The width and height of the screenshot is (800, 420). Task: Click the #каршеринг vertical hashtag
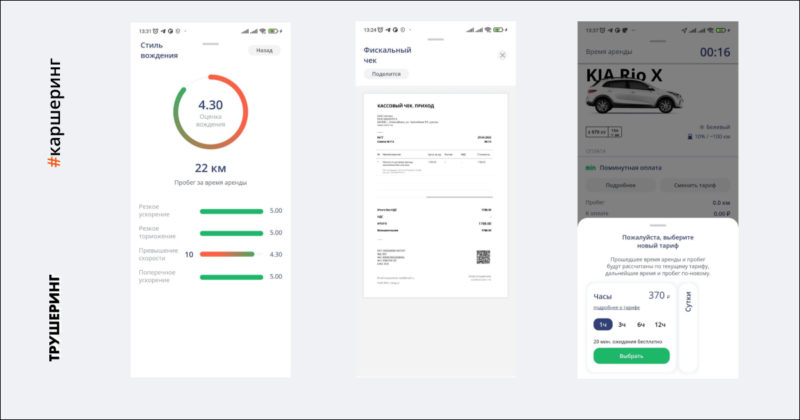tap(54, 113)
